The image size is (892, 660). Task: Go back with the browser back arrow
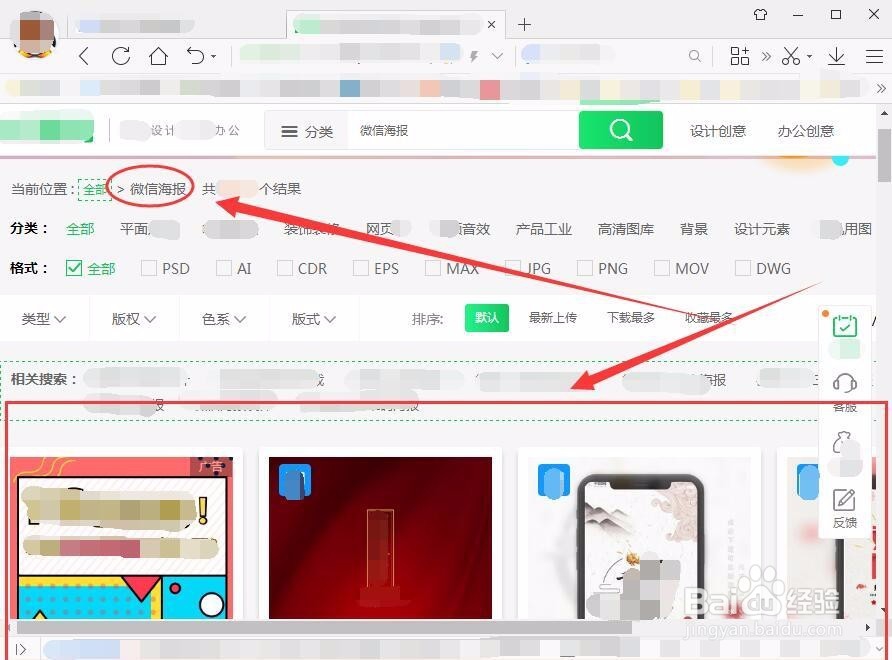(x=84, y=56)
